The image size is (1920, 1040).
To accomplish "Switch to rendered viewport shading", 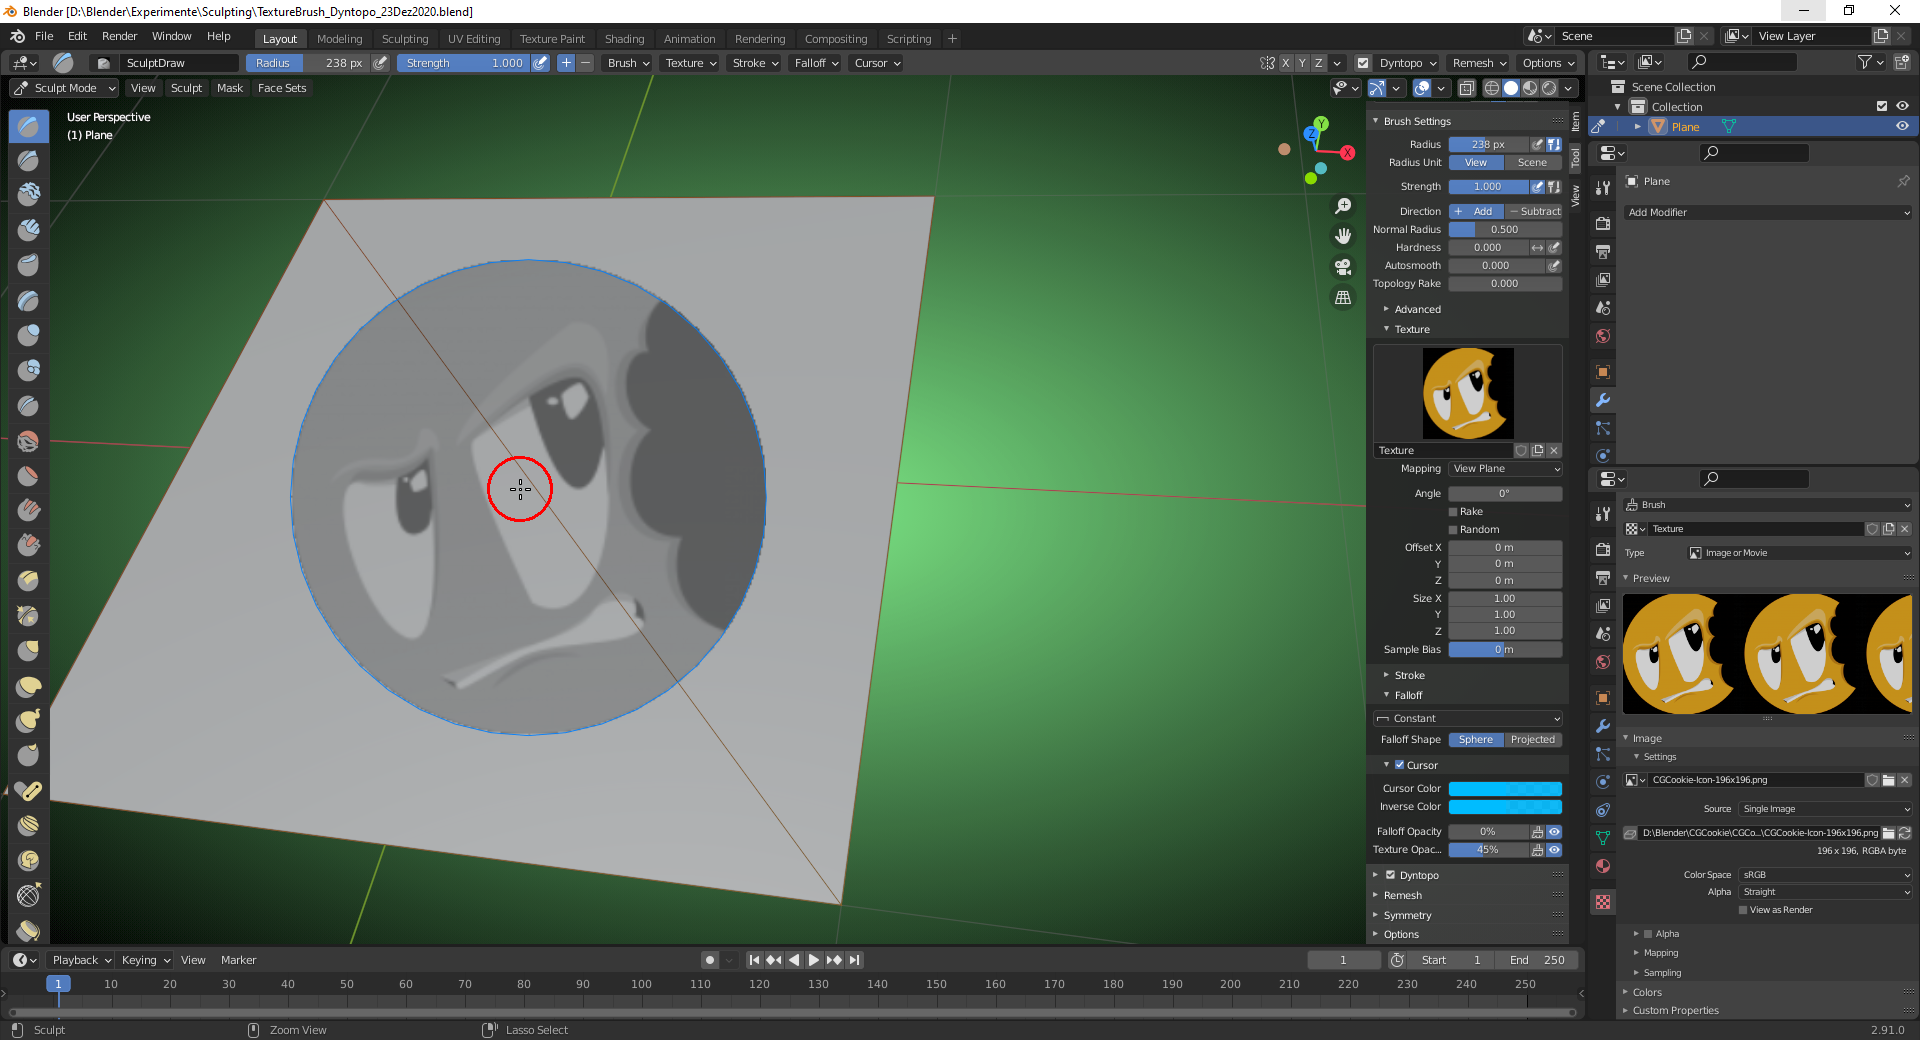I will click(x=1549, y=88).
